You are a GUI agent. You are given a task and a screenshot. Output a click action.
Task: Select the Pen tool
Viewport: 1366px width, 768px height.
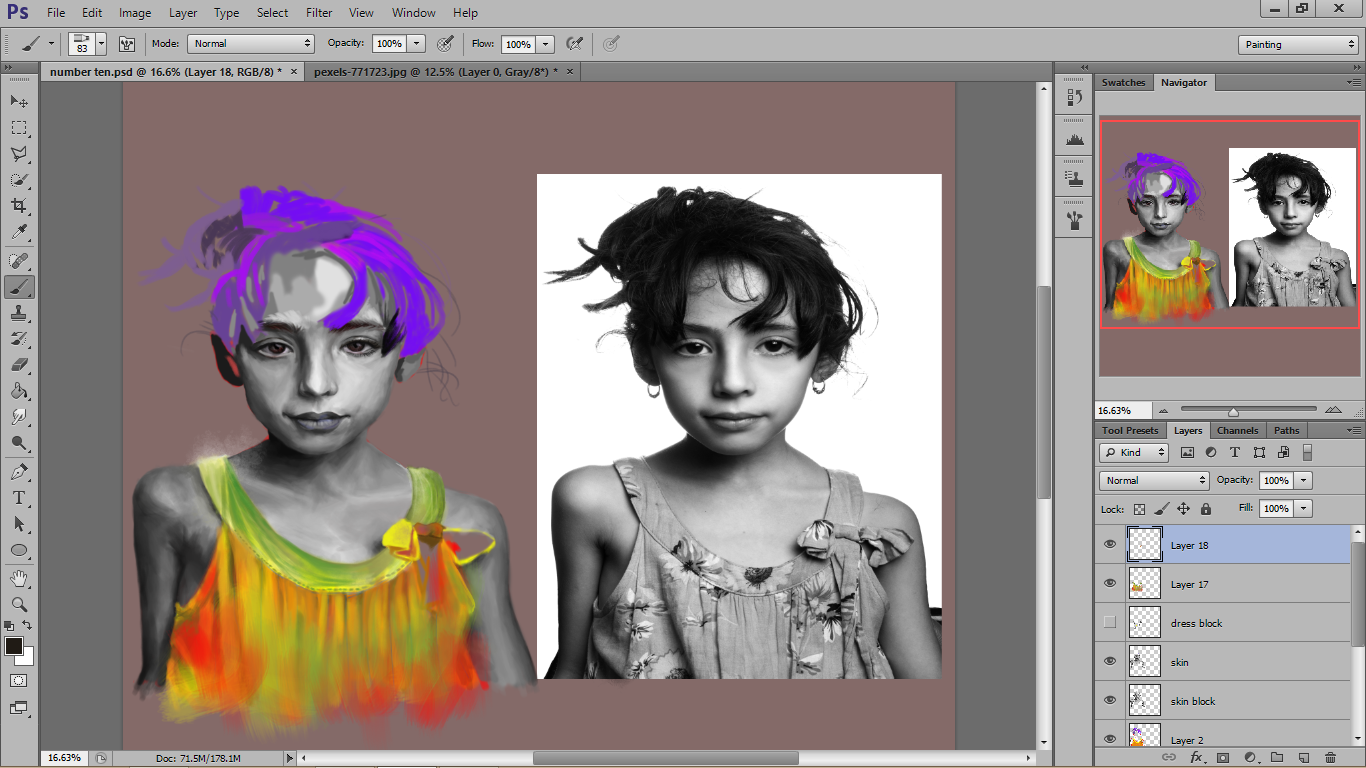tap(19, 472)
